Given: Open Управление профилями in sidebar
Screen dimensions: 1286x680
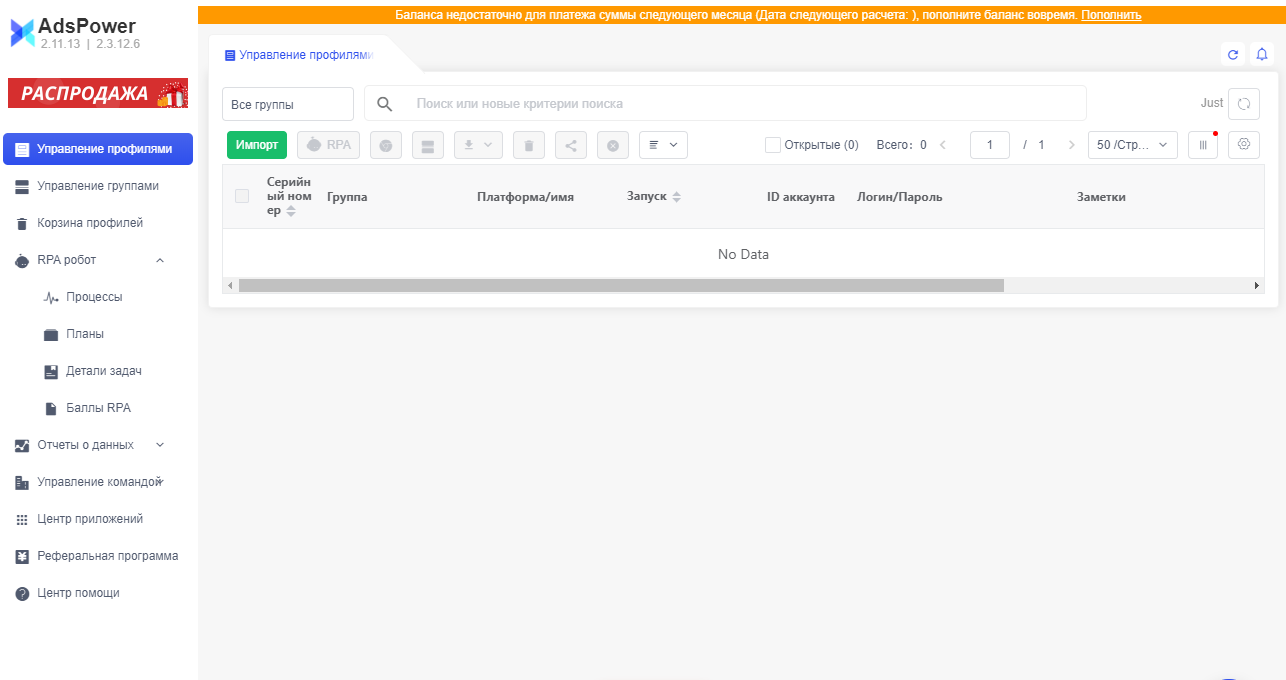Looking at the screenshot, I should tap(98, 149).
